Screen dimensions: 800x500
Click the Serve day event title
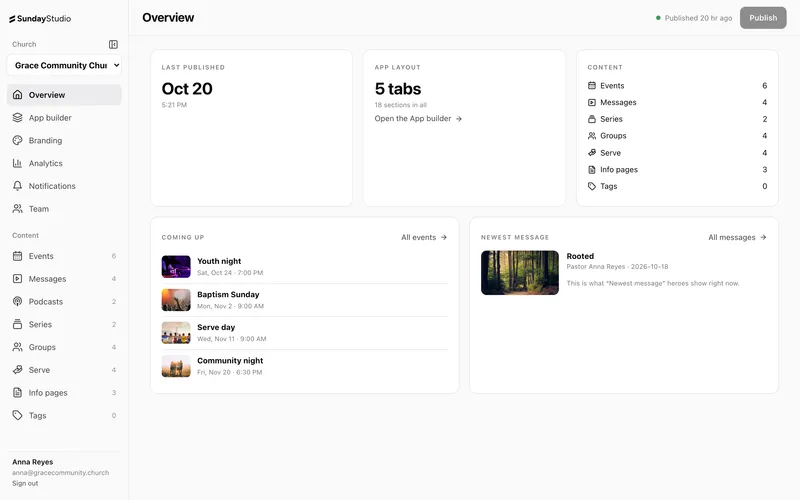click(x=216, y=327)
